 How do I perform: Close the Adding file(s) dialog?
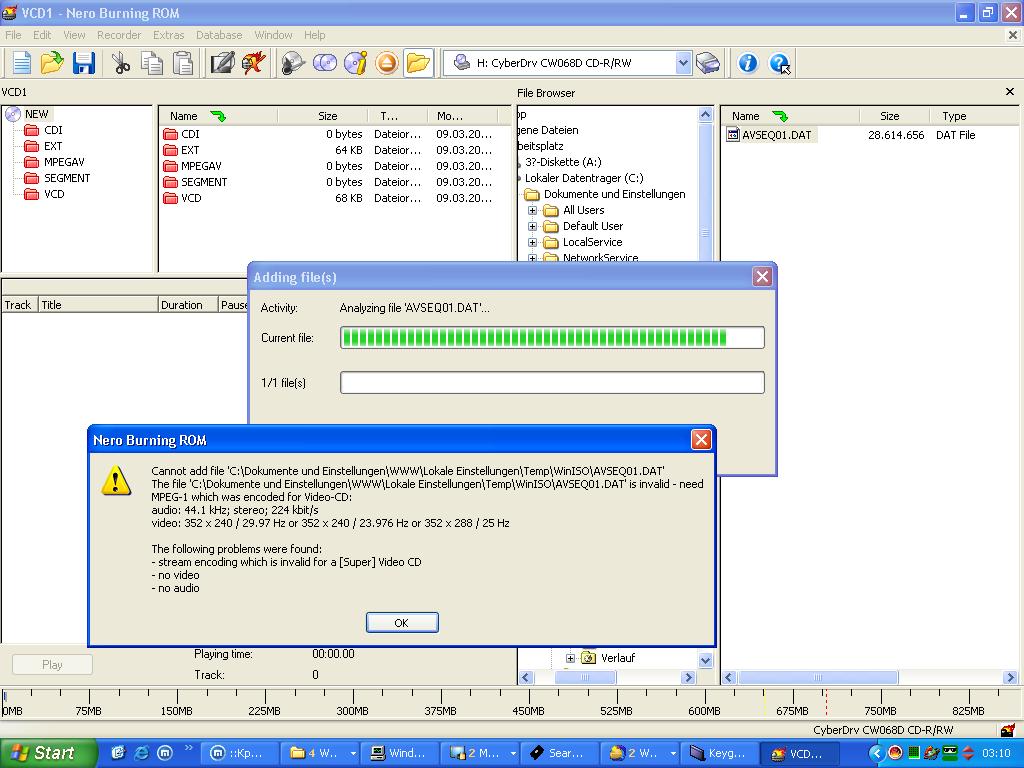[x=762, y=277]
